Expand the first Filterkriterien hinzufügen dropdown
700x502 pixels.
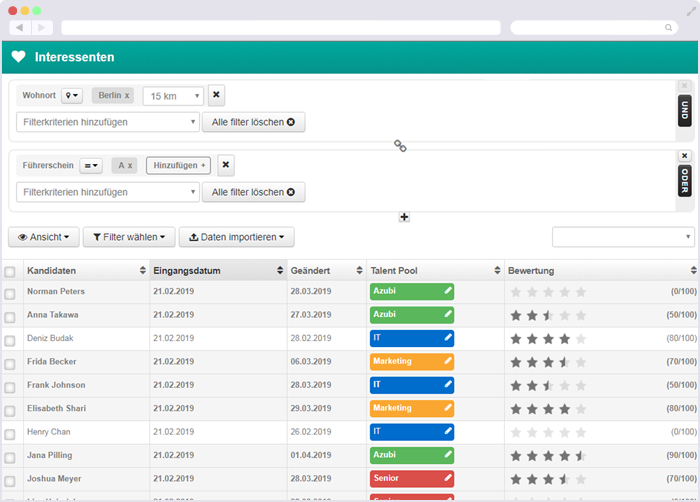click(x=108, y=122)
